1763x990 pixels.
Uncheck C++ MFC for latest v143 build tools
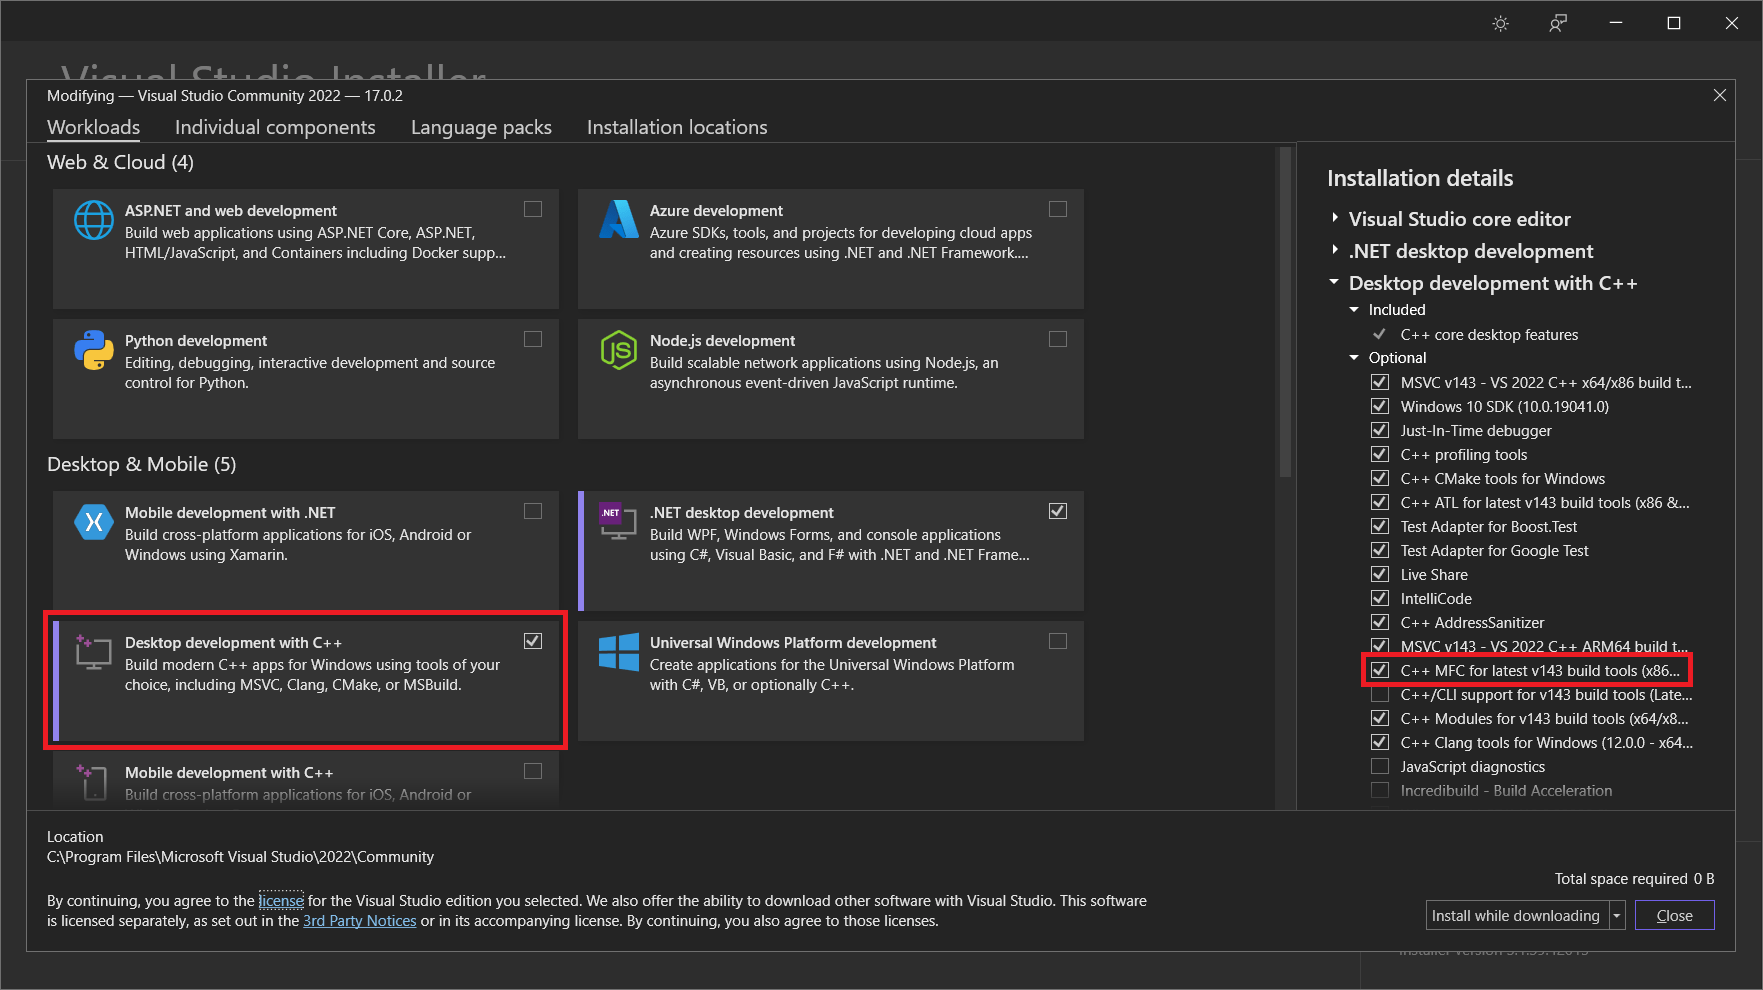[x=1380, y=670]
